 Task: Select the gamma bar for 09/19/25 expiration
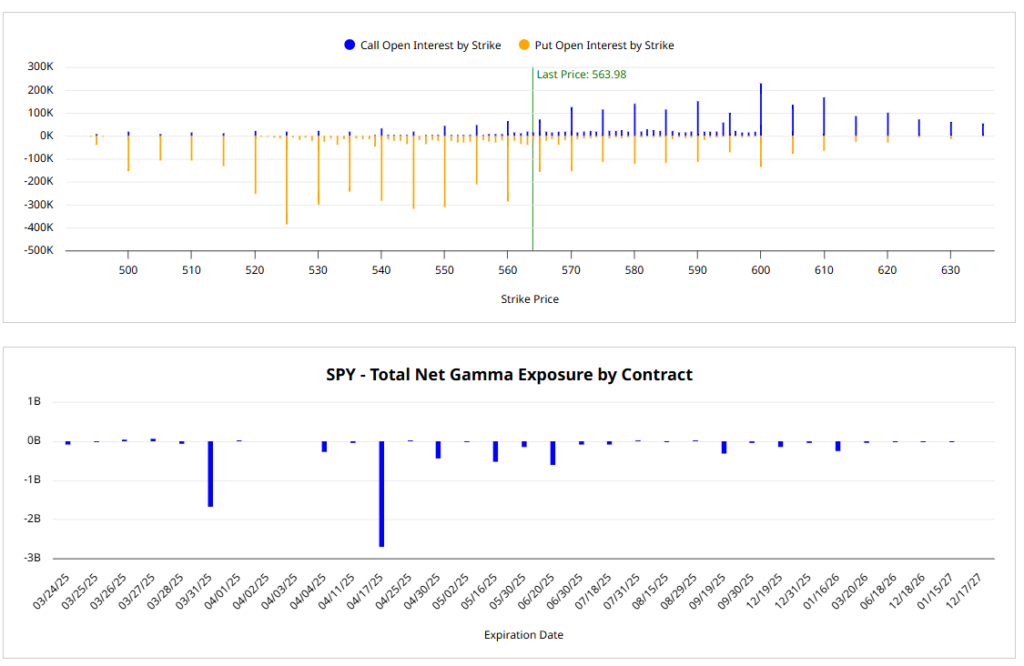click(724, 447)
